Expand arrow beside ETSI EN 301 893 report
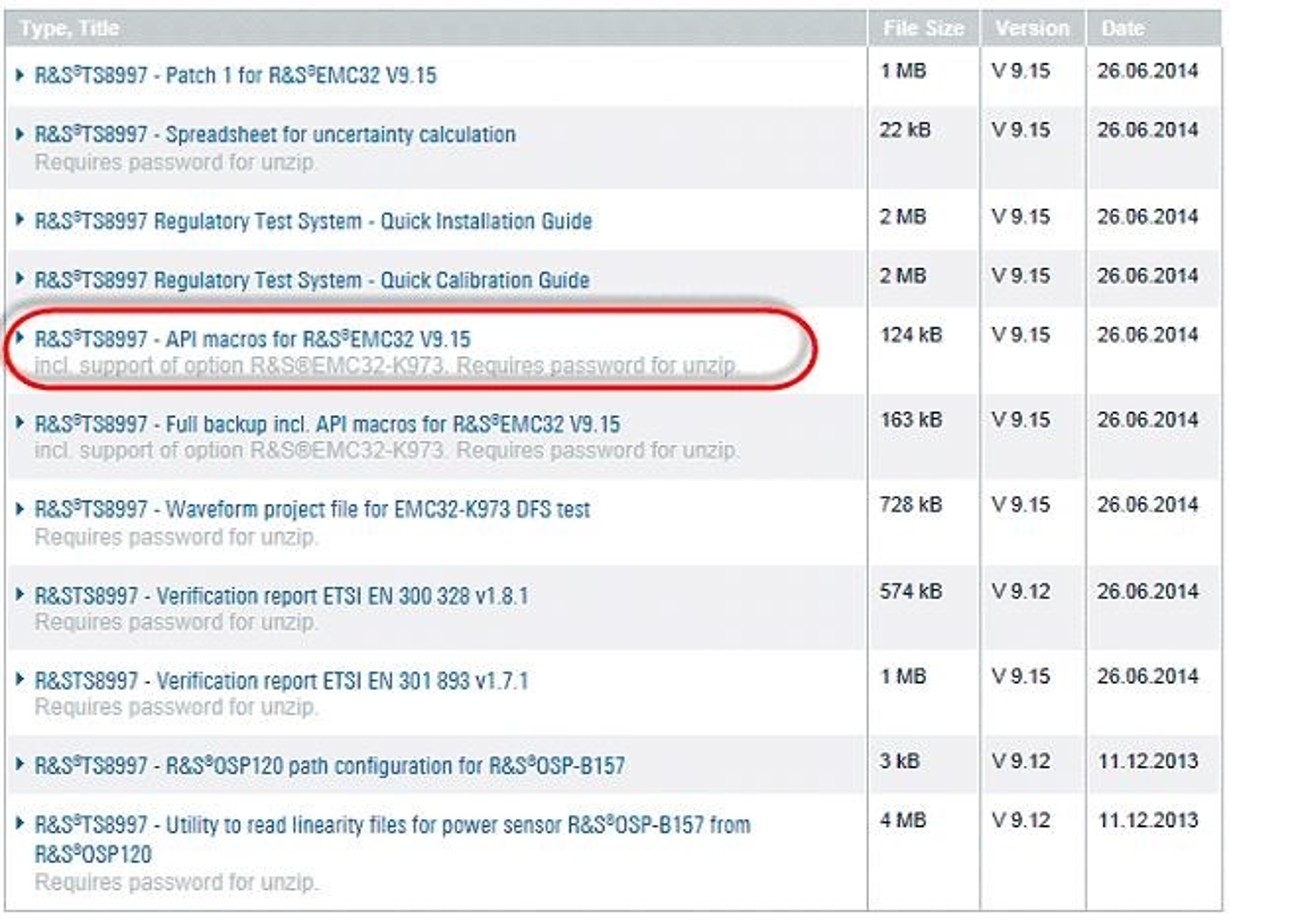This screenshot has height=920, width=1300. coord(20,681)
